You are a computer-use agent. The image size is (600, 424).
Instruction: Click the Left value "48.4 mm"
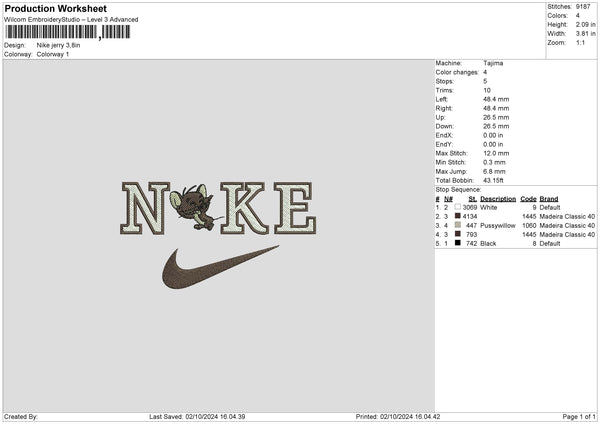(496, 99)
